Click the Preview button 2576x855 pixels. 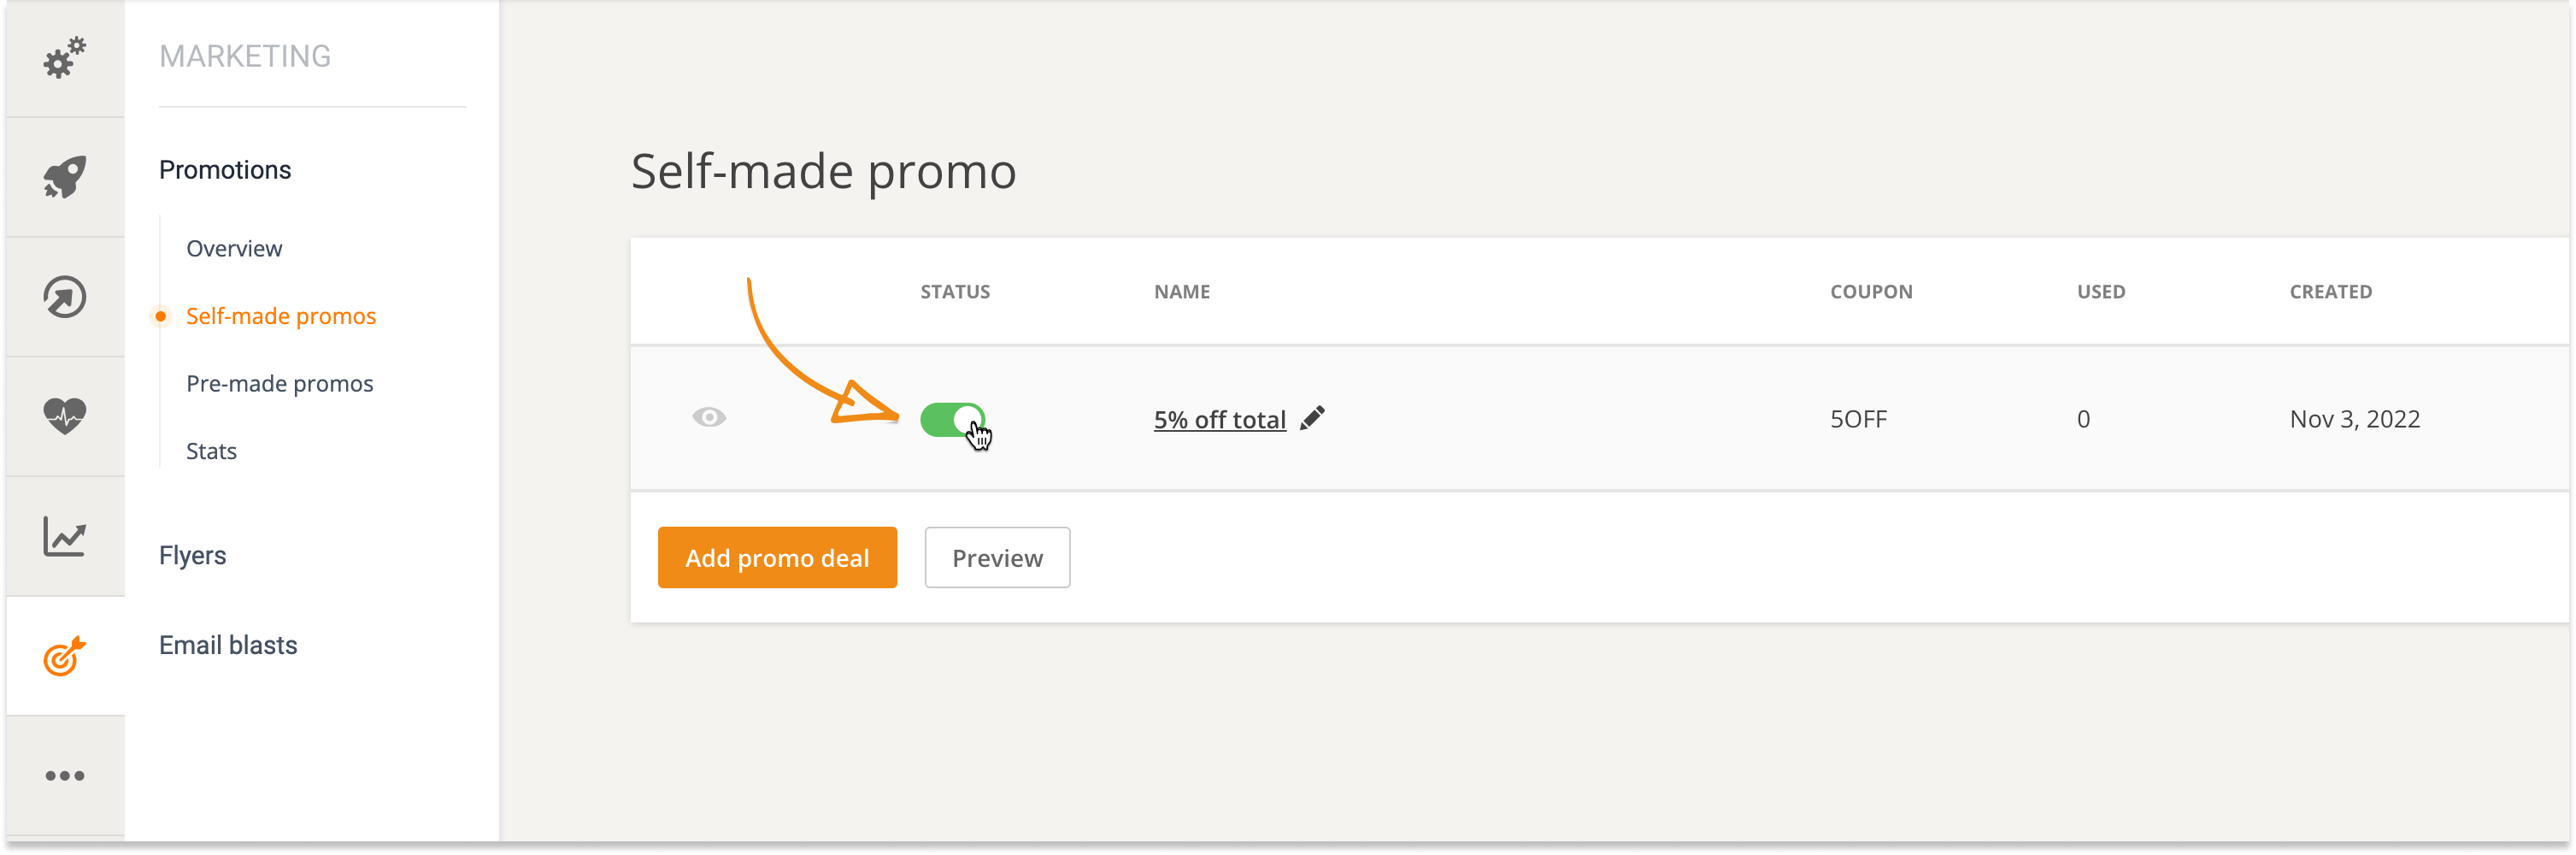coord(997,558)
